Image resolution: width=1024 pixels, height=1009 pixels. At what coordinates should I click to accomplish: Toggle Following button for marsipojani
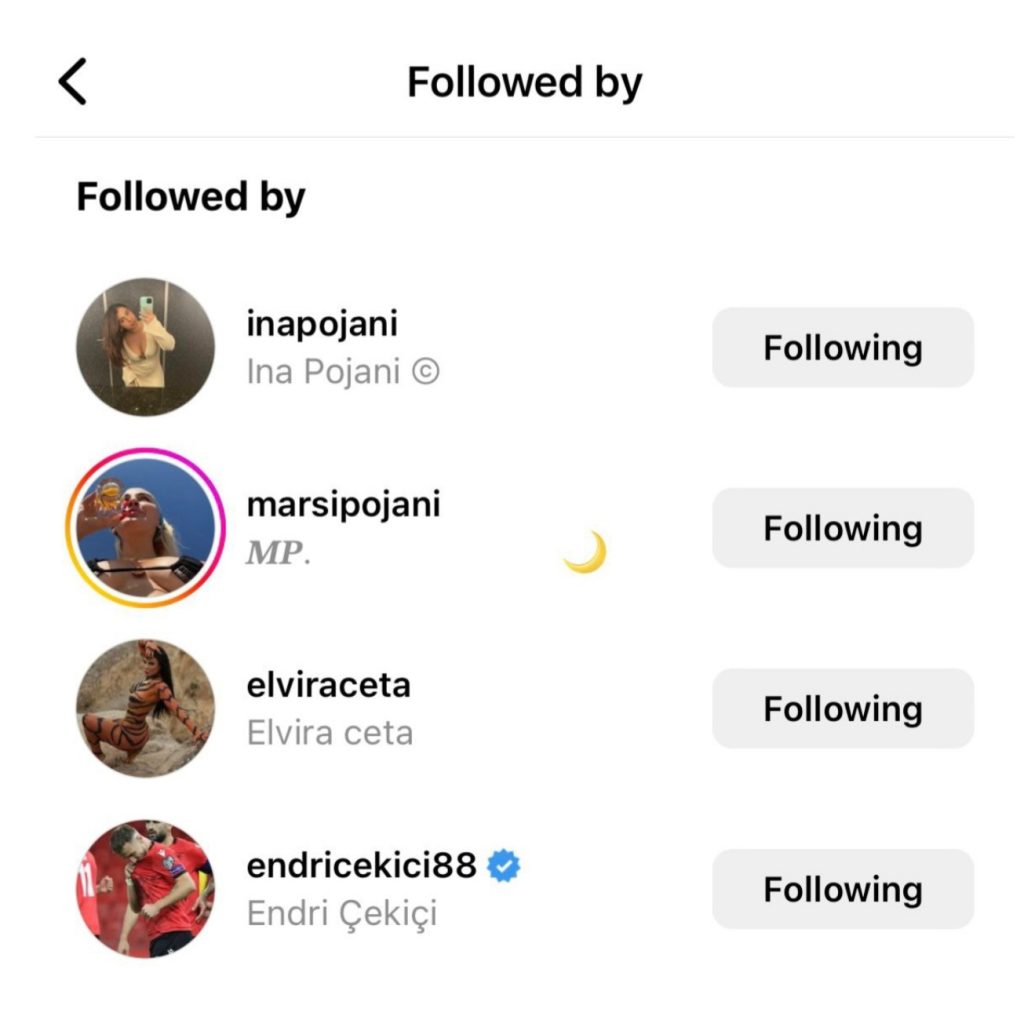click(x=842, y=528)
